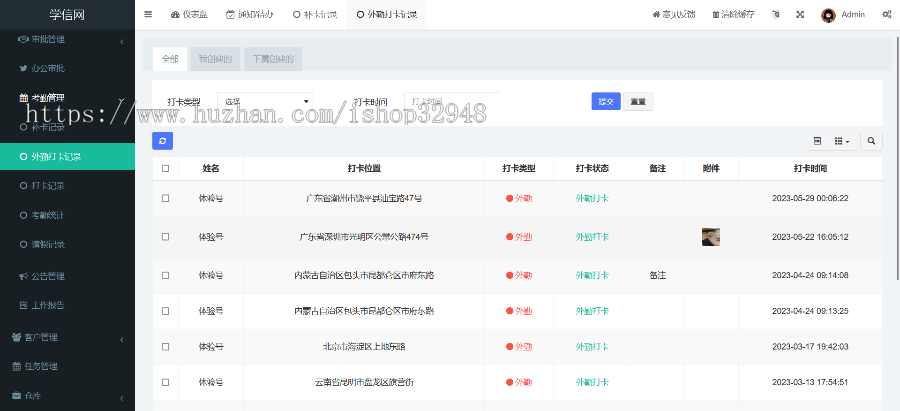900x411 pixels.
Task: Select the 全部 filter tab
Action: [x=170, y=59]
